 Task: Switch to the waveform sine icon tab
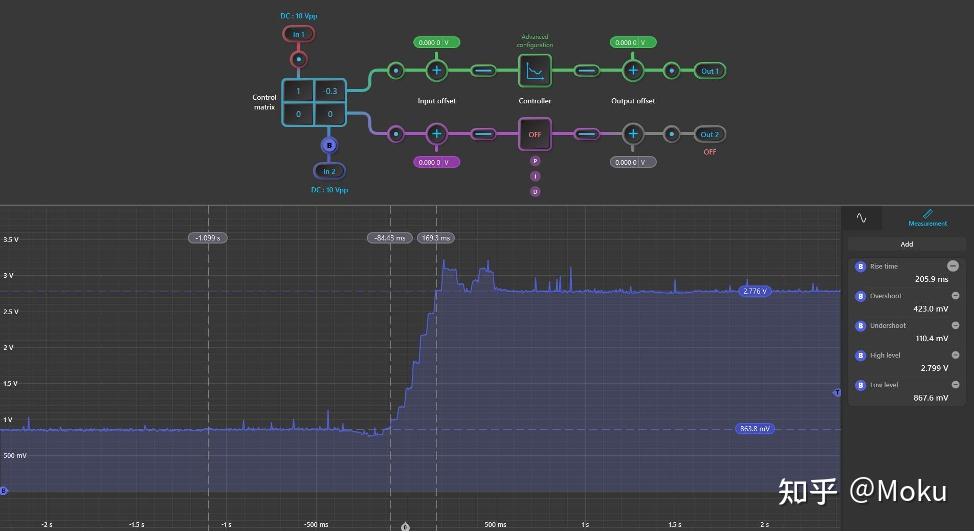coord(862,218)
